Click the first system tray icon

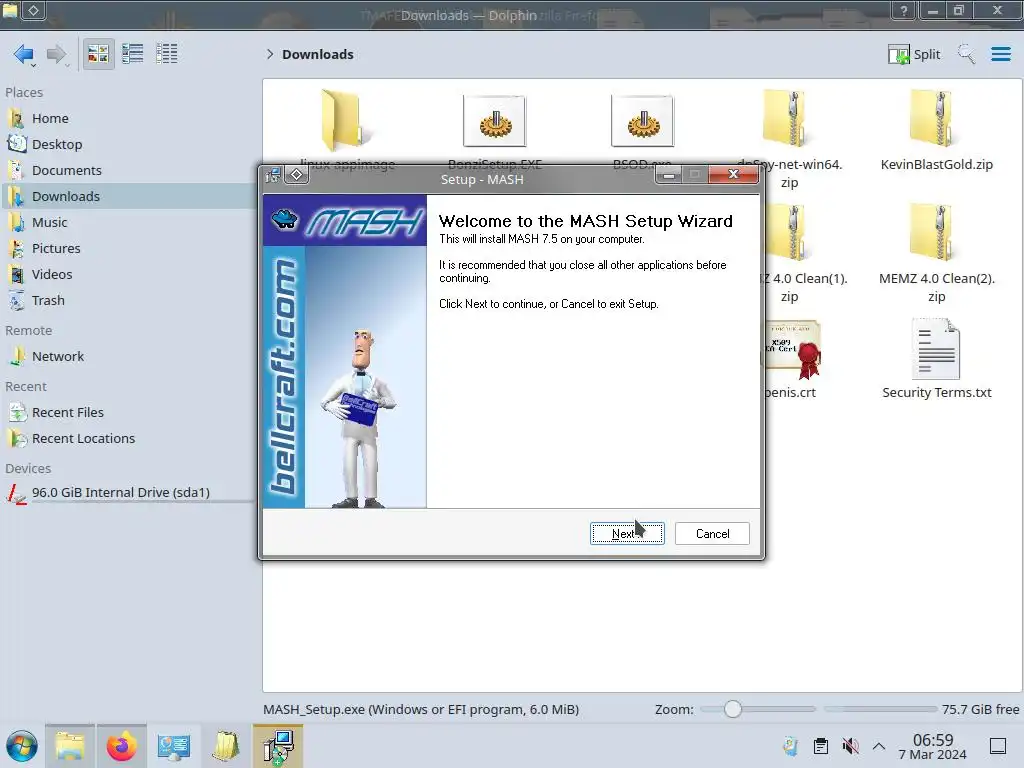pyautogui.click(x=790, y=746)
